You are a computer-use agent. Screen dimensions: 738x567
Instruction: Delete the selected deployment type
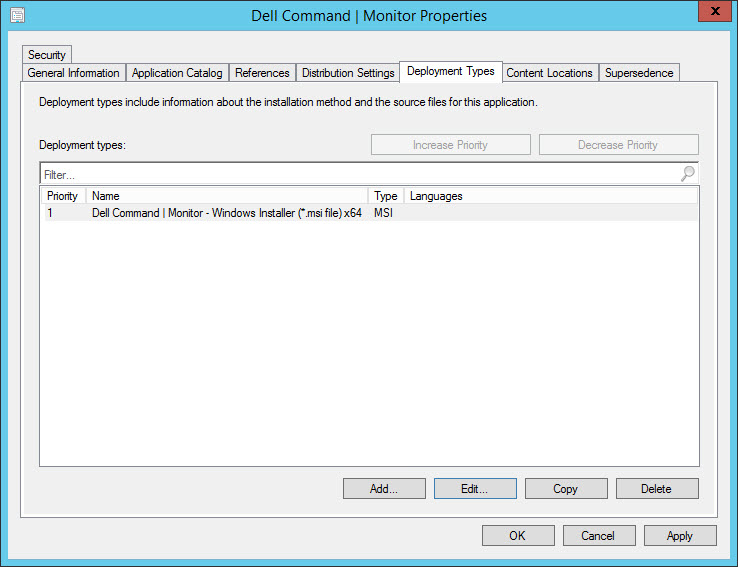coord(656,489)
